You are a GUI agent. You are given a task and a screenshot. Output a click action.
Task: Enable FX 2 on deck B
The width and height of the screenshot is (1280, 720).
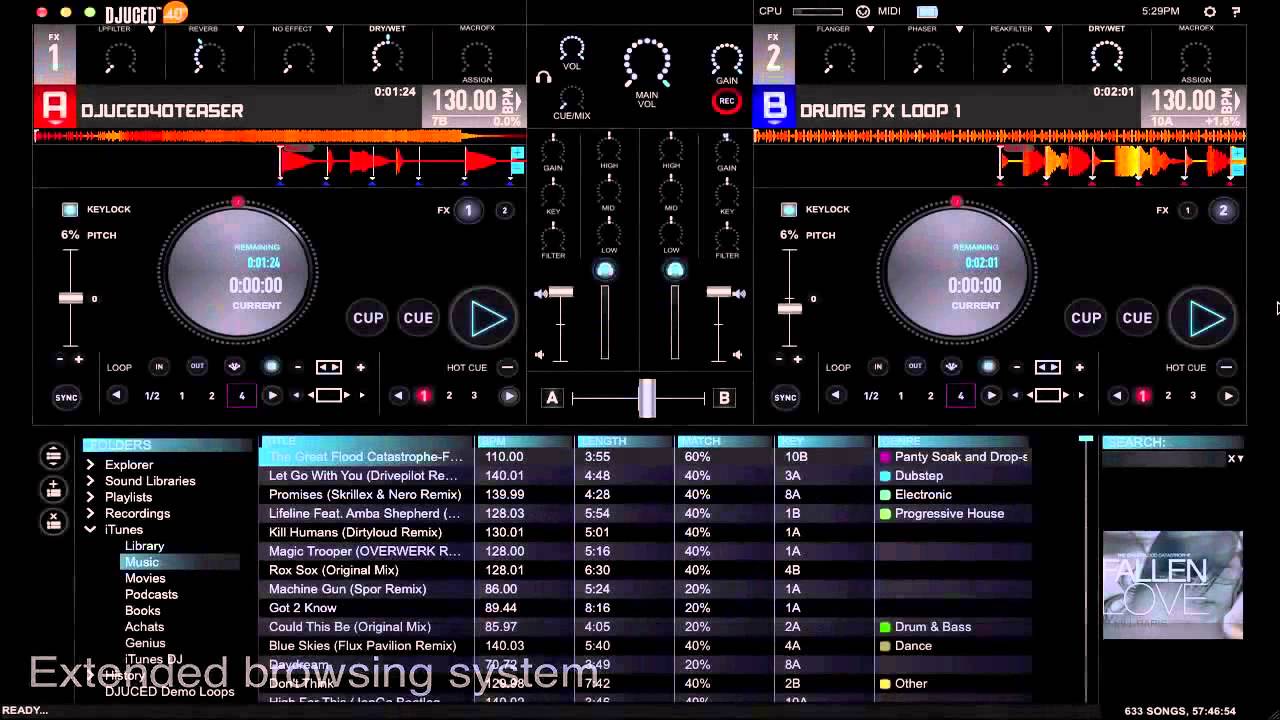1222,210
